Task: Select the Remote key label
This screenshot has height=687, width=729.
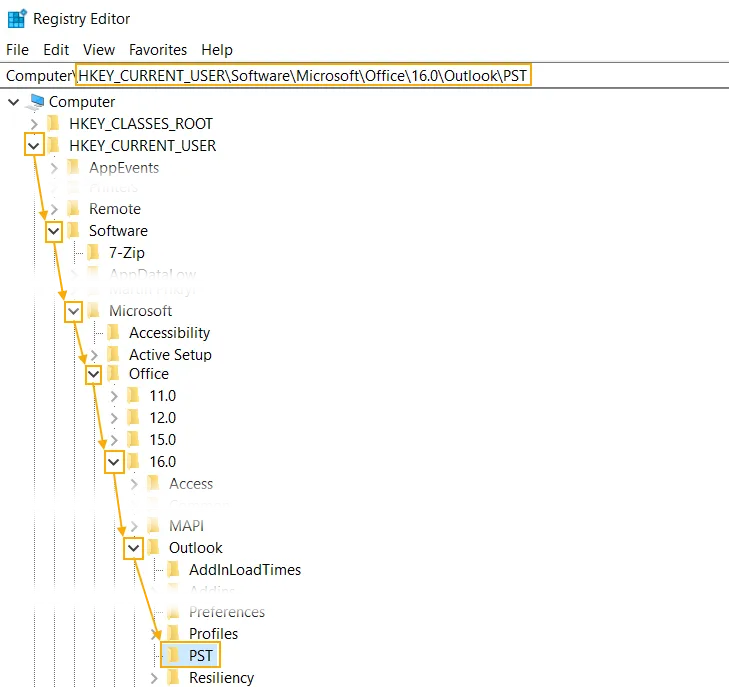Action: [115, 209]
